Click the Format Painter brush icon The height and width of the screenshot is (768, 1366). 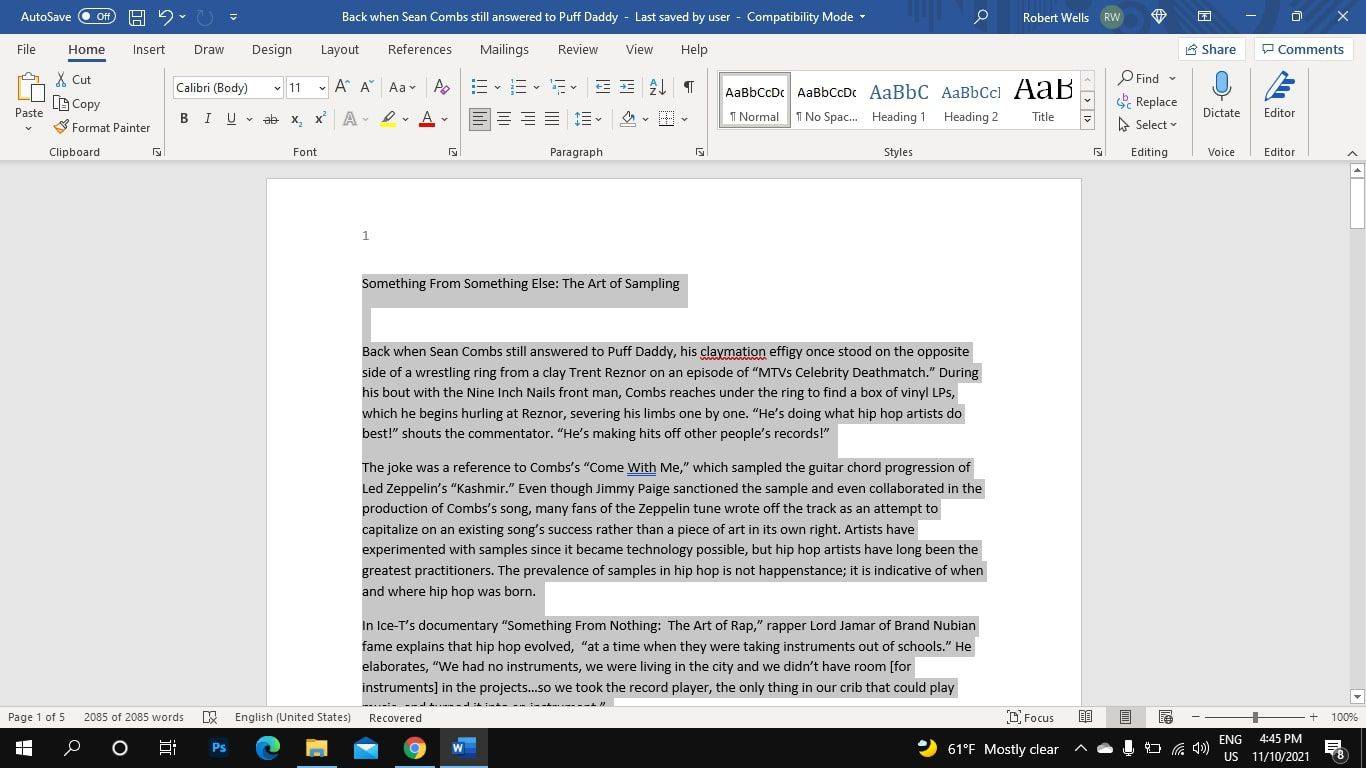tap(61, 127)
